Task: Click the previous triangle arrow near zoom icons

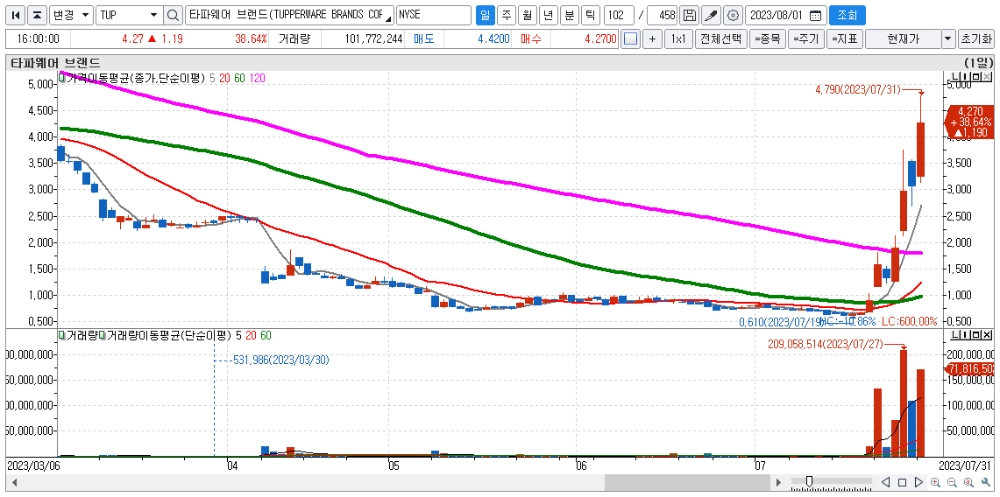Action: pyautogui.click(x=886, y=482)
